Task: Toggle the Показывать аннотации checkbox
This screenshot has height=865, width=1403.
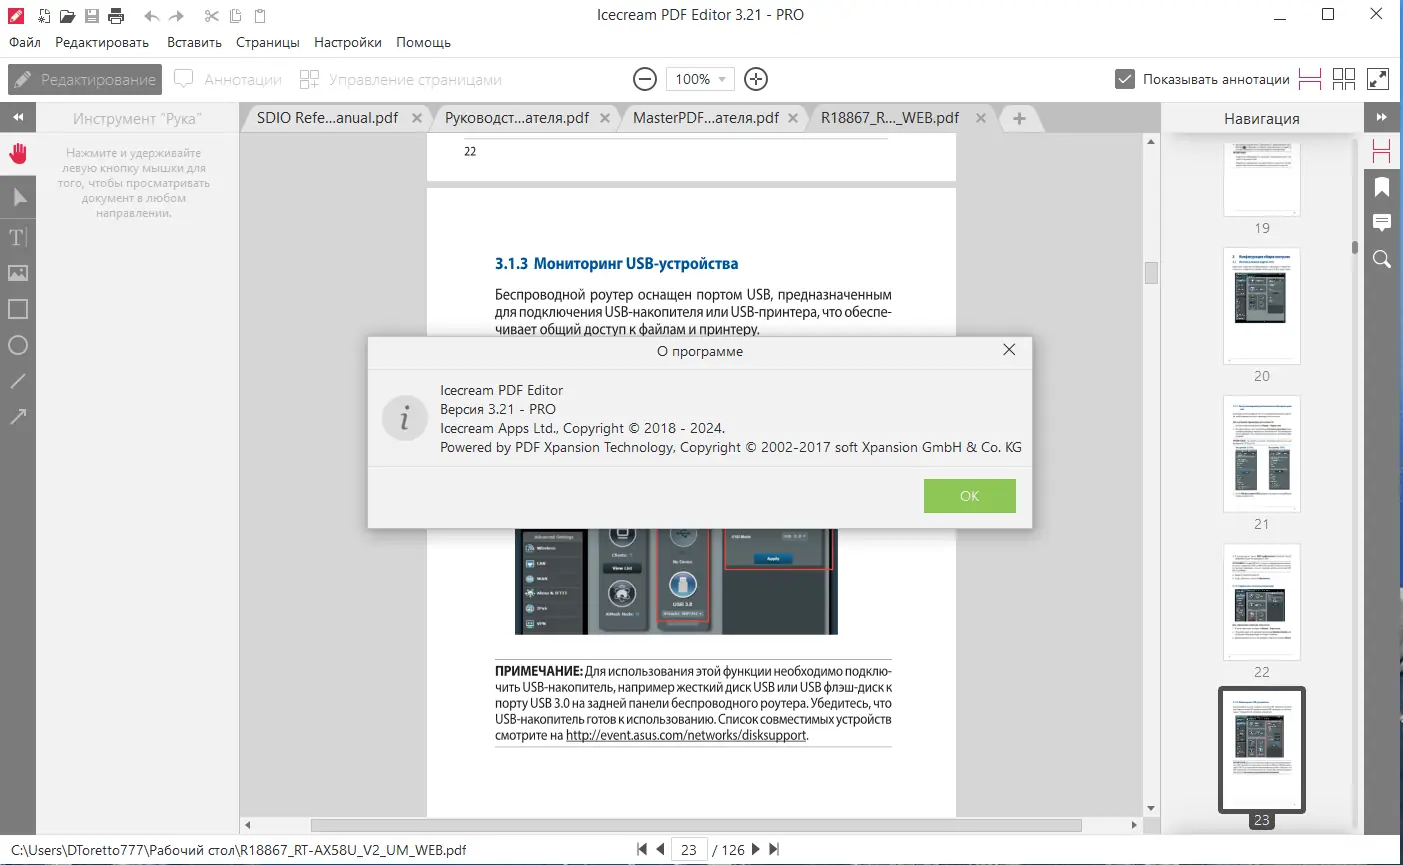Action: 1125,79
